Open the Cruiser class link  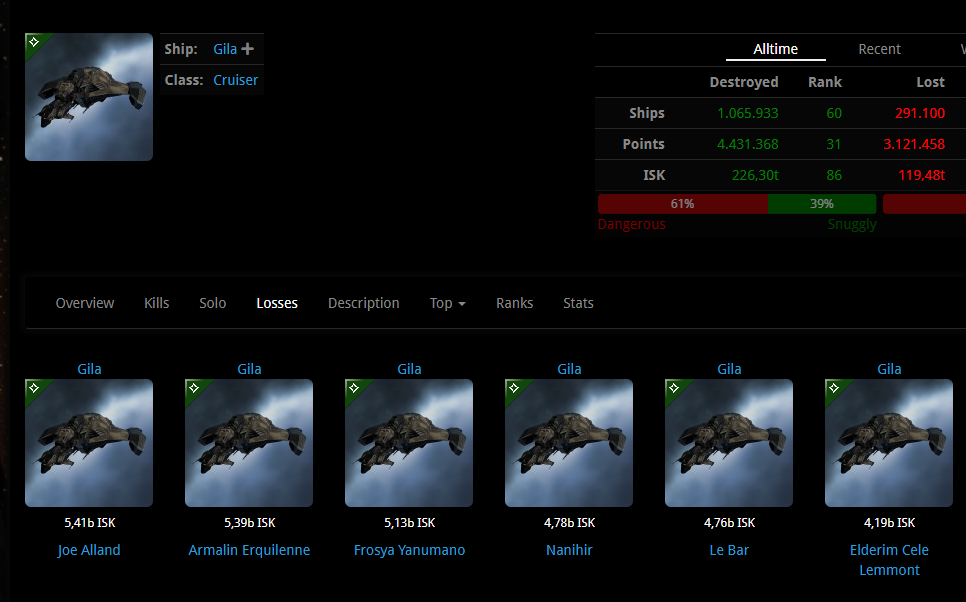(235, 80)
